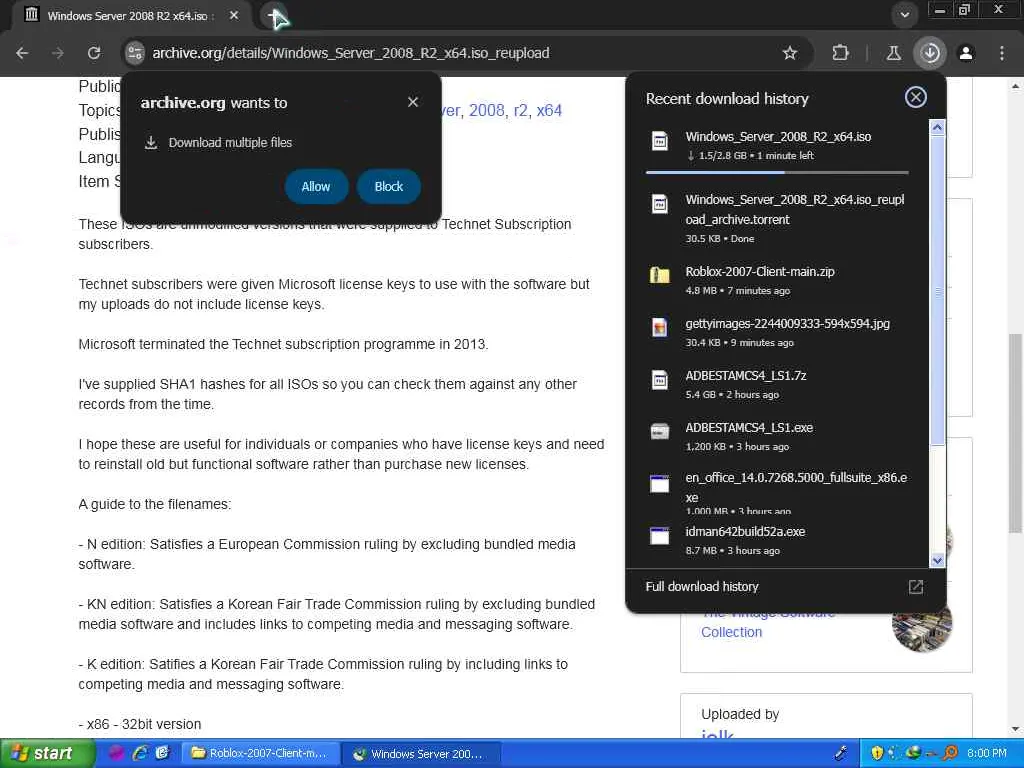Open the x64 topic link
1024x768 pixels.
(x=549, y=110)
